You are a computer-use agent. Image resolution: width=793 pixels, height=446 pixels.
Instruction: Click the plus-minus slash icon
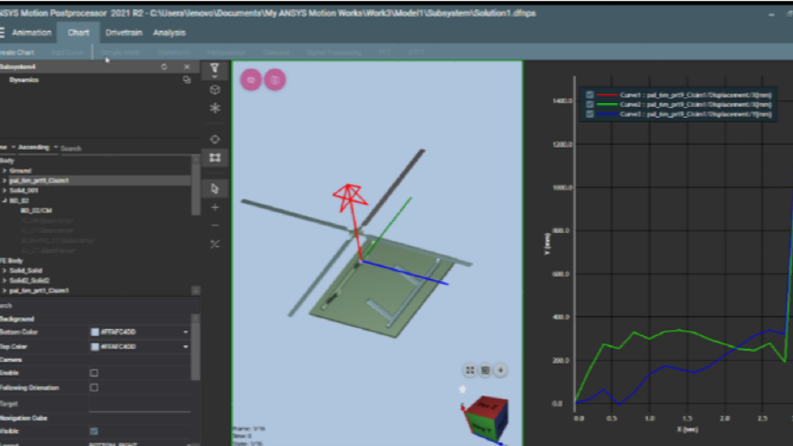(x=215, y=244)
